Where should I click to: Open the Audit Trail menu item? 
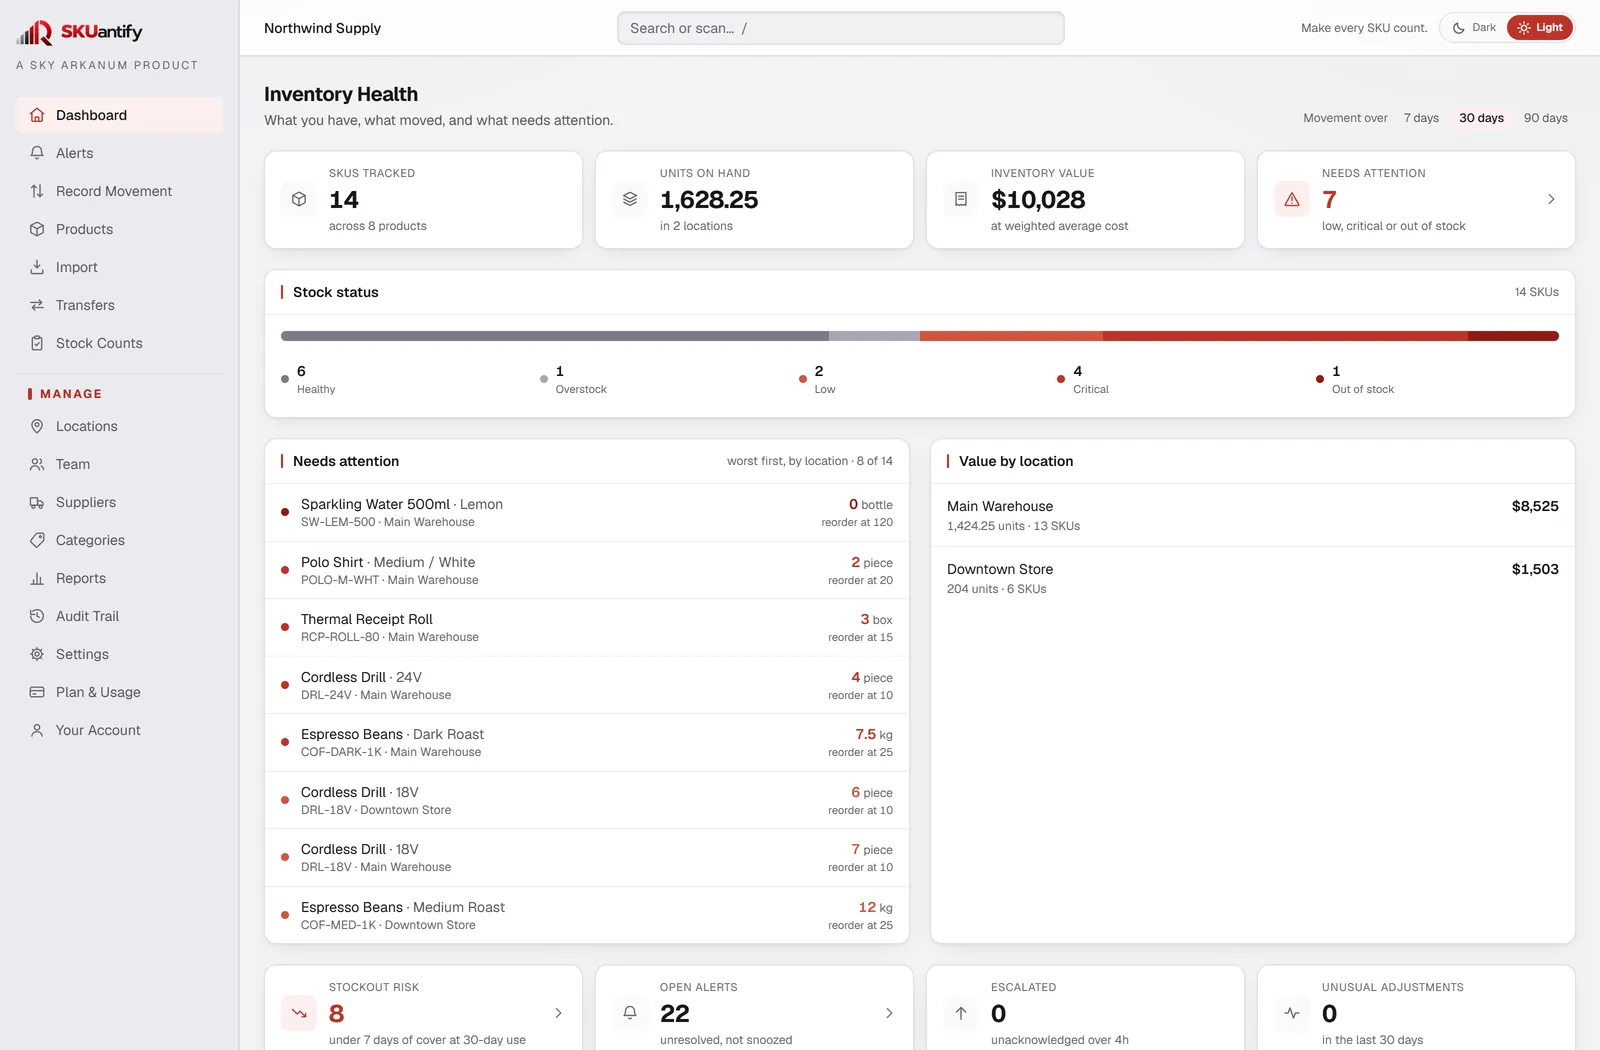[119, 616]
